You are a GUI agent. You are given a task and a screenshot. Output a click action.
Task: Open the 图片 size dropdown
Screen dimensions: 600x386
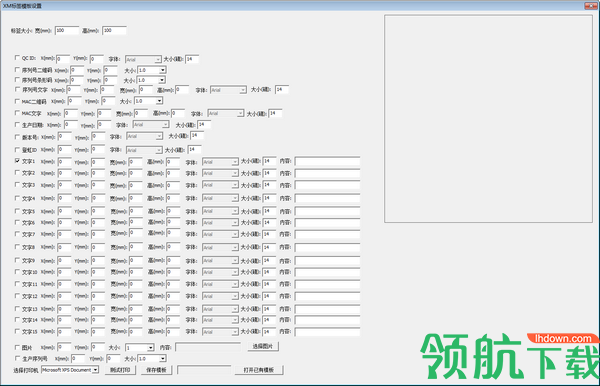(x=150, y=347)
